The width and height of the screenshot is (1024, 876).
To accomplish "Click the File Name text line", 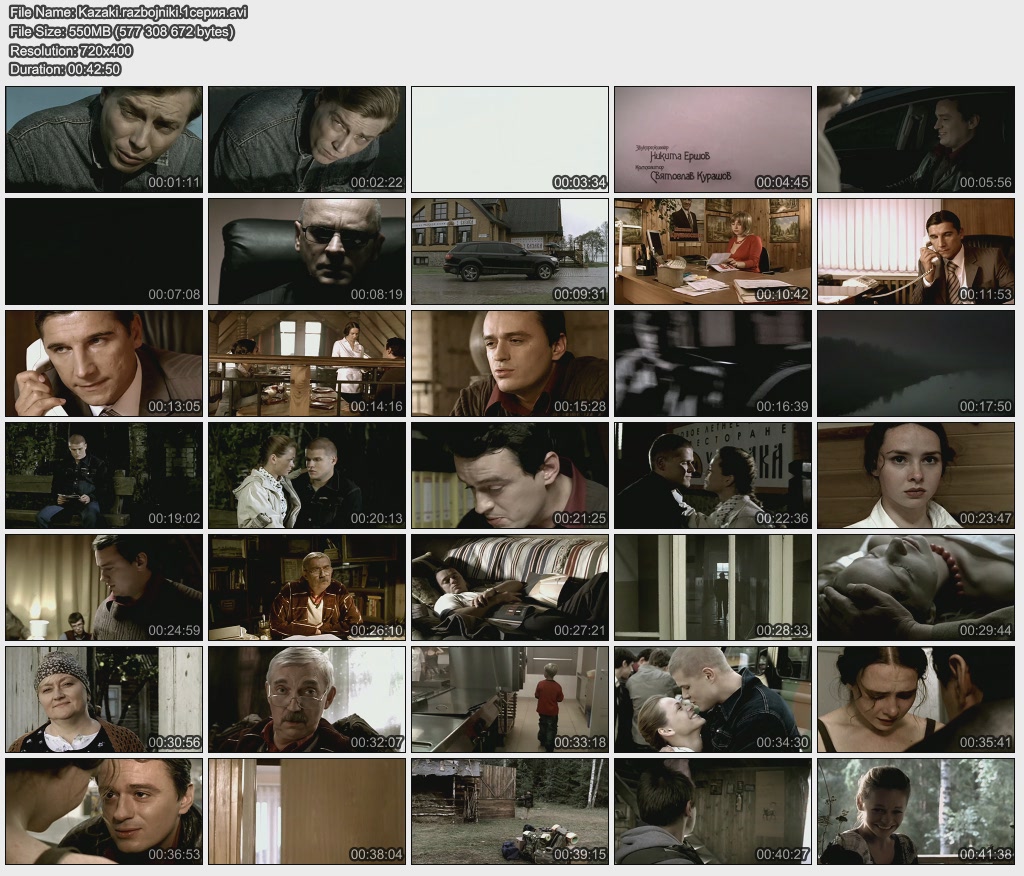I will tap(129, 12).
